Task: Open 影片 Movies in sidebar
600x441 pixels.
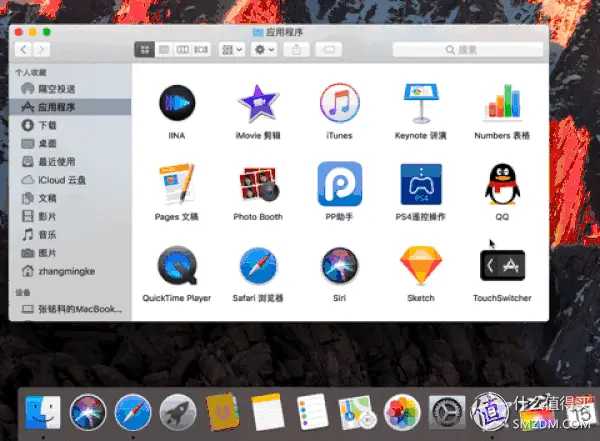Action: pyautogui.click(x=70, y=216)
